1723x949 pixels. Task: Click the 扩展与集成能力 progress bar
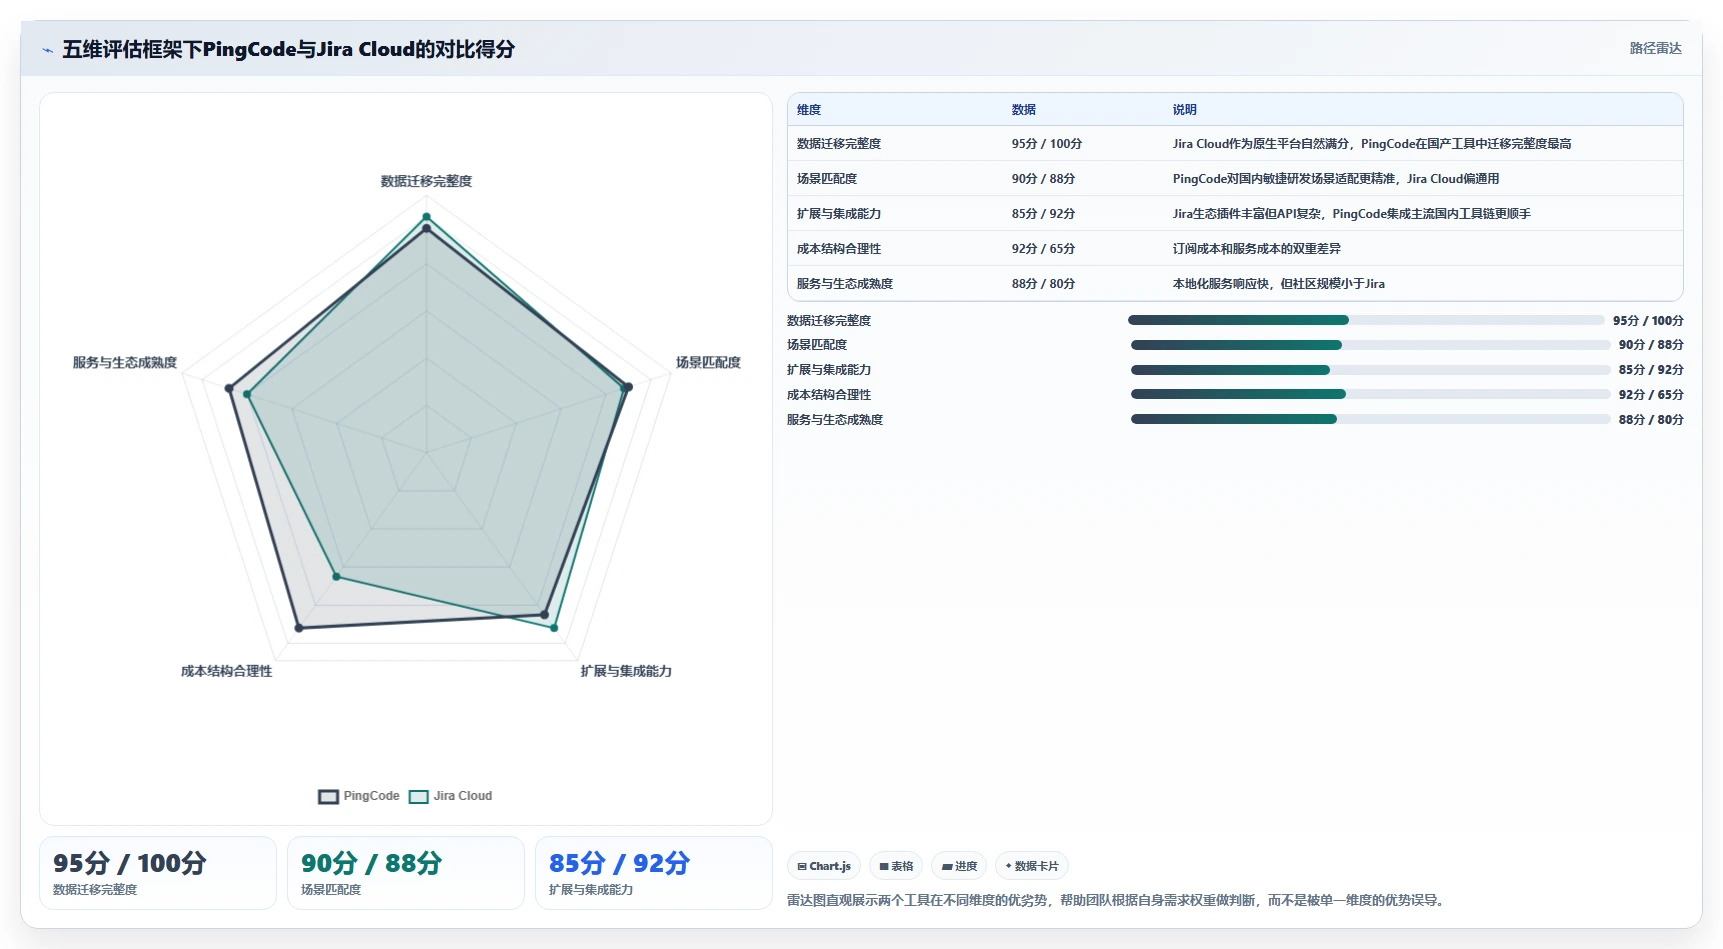coord(1371,370)
